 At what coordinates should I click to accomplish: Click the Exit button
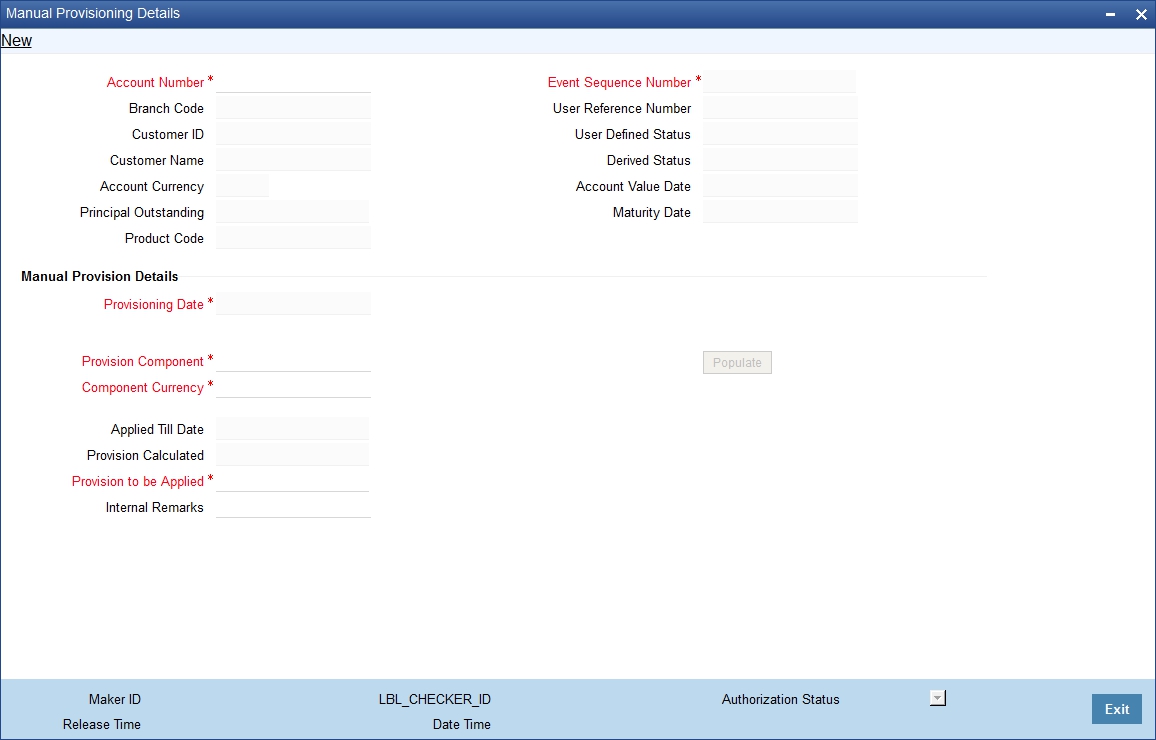point(1116,709)
